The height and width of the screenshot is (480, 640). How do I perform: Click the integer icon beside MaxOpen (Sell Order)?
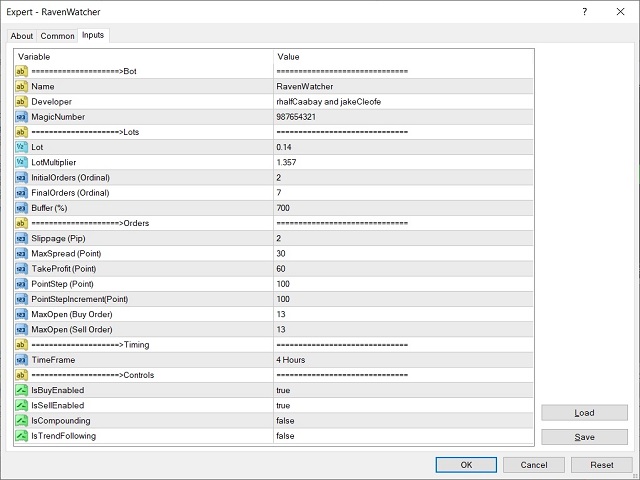click(21, 329)
